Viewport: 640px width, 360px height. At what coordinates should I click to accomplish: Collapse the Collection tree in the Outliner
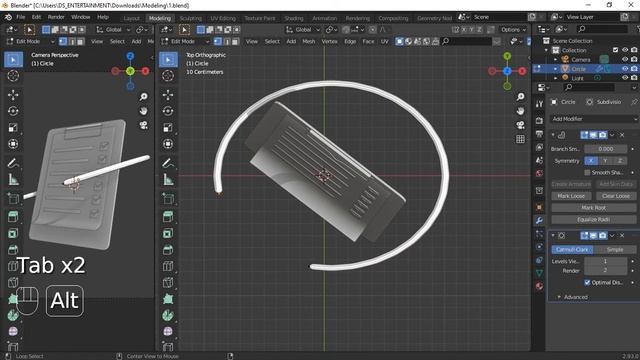tap(547, 50)
